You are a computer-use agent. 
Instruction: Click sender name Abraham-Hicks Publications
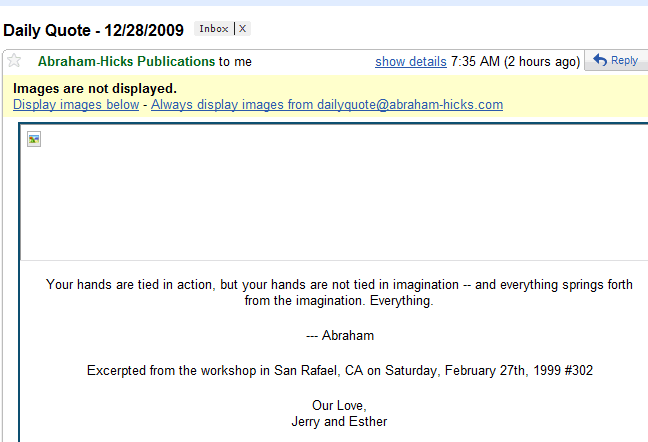pyautogui.click(x=126, y=62)
